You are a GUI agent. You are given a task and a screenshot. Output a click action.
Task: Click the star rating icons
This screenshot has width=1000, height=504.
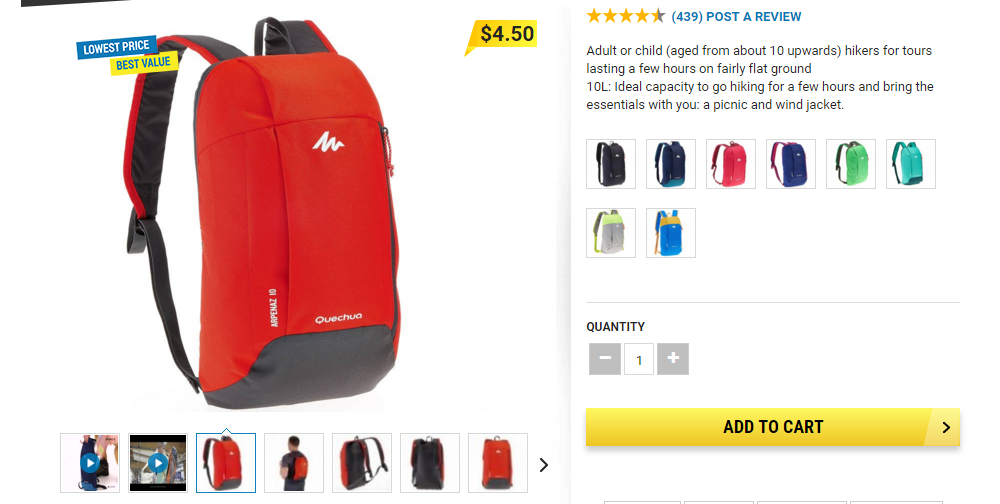[x=626, y=16]
